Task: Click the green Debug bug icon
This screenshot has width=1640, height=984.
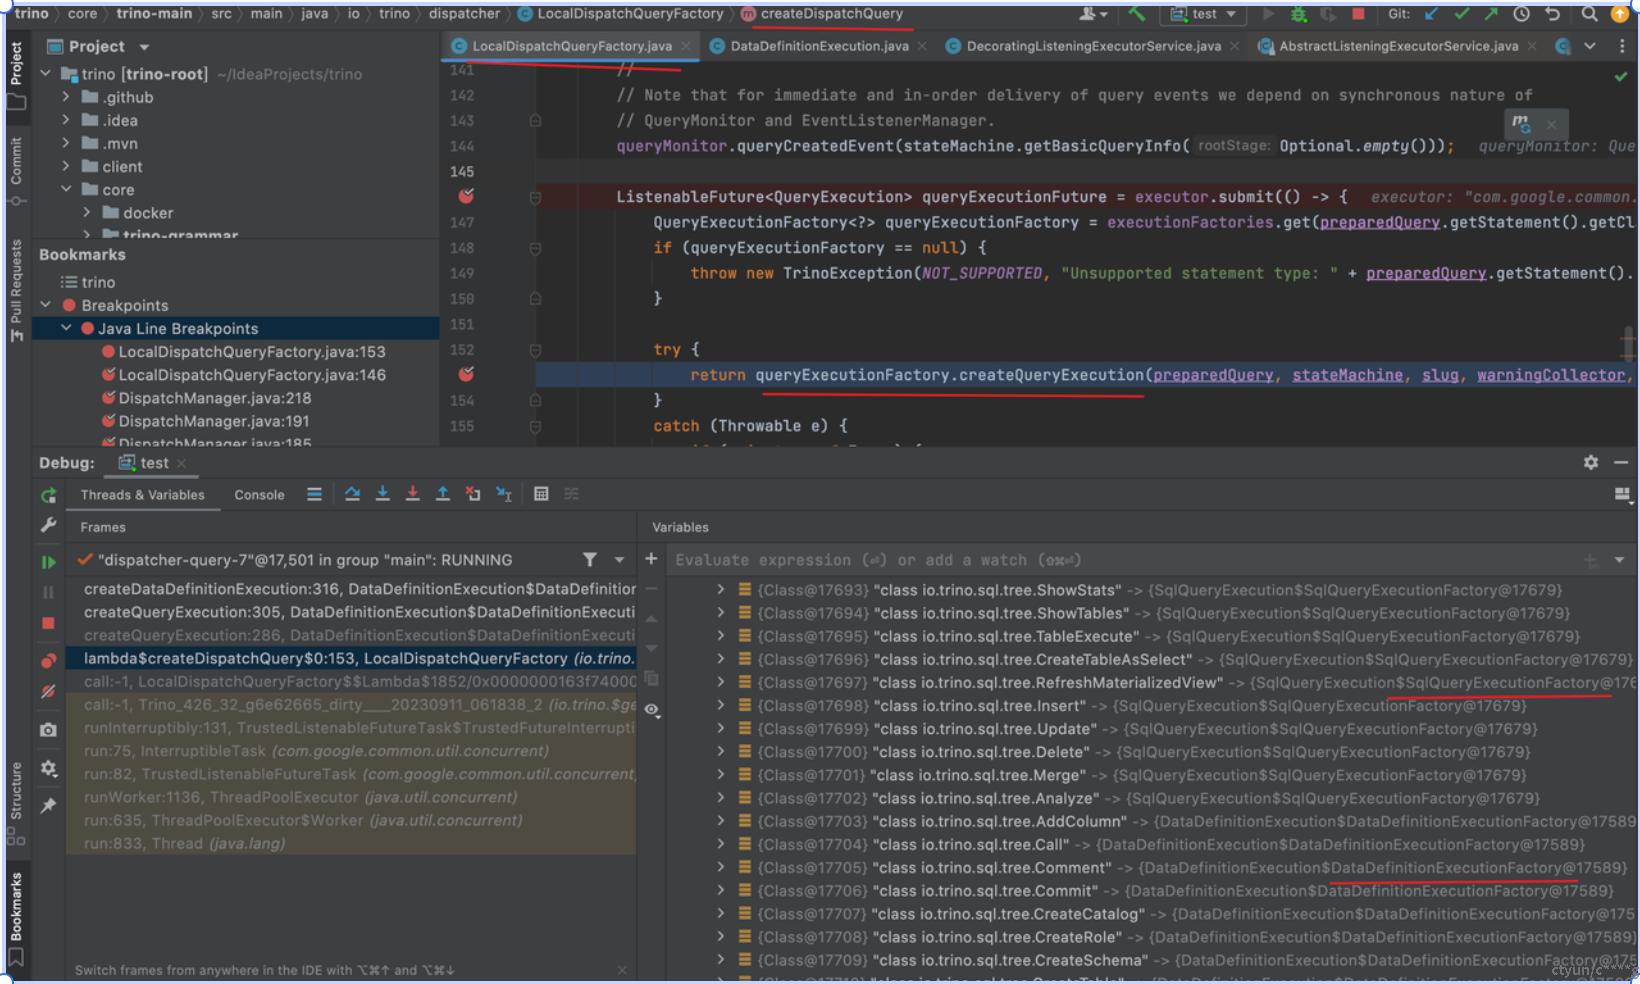Action: pyautogui.click(x=1298, y=14)
